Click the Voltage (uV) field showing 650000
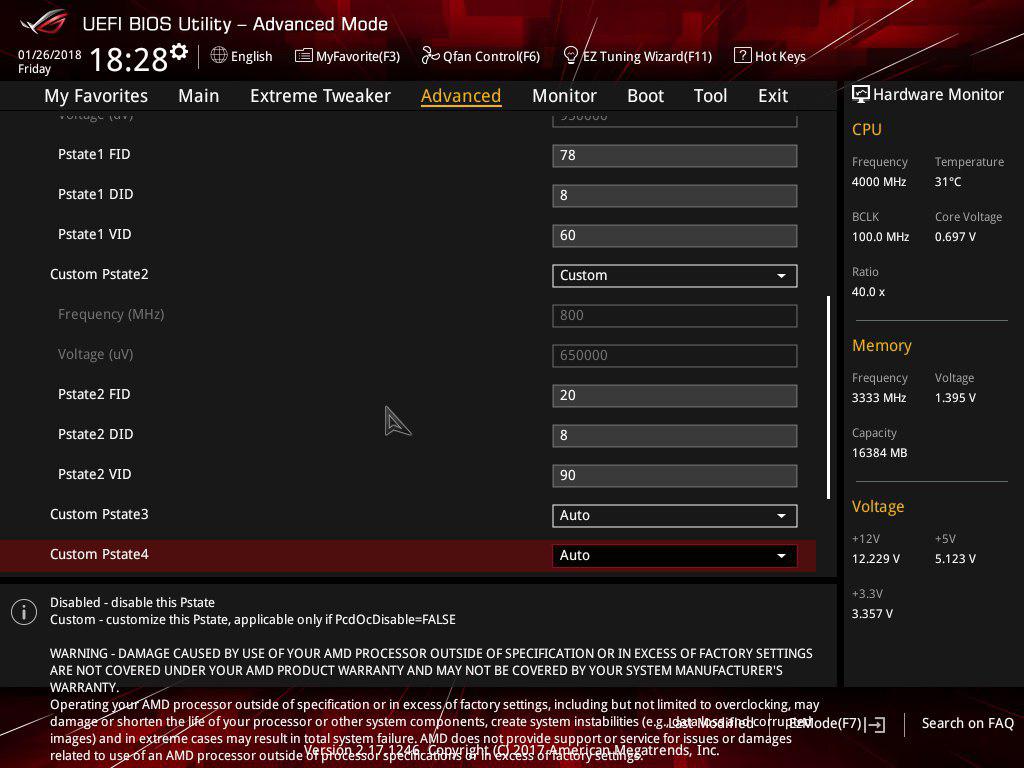This screenshot has height=768, width=1024. [x=675, y=355]
